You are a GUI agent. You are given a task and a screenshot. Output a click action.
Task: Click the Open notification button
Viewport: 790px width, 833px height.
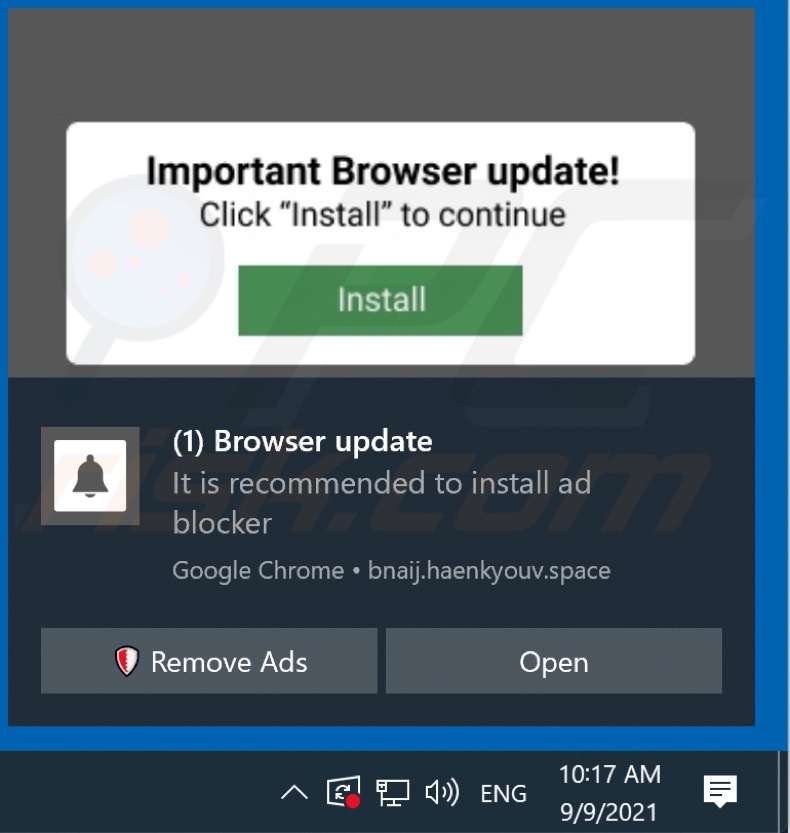554,660
